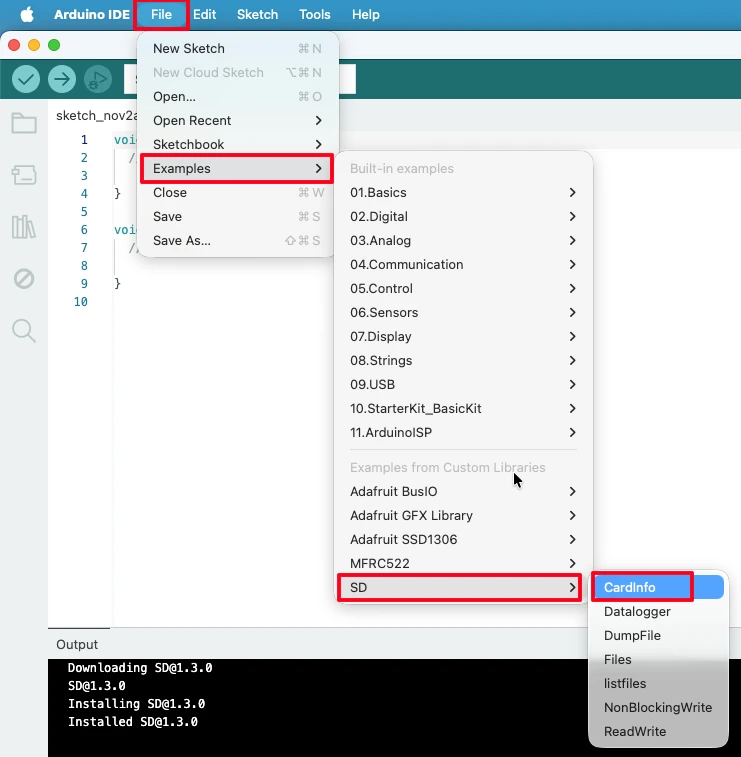
Task: Expand 08.Strings examples
Action: coord(463,361)
